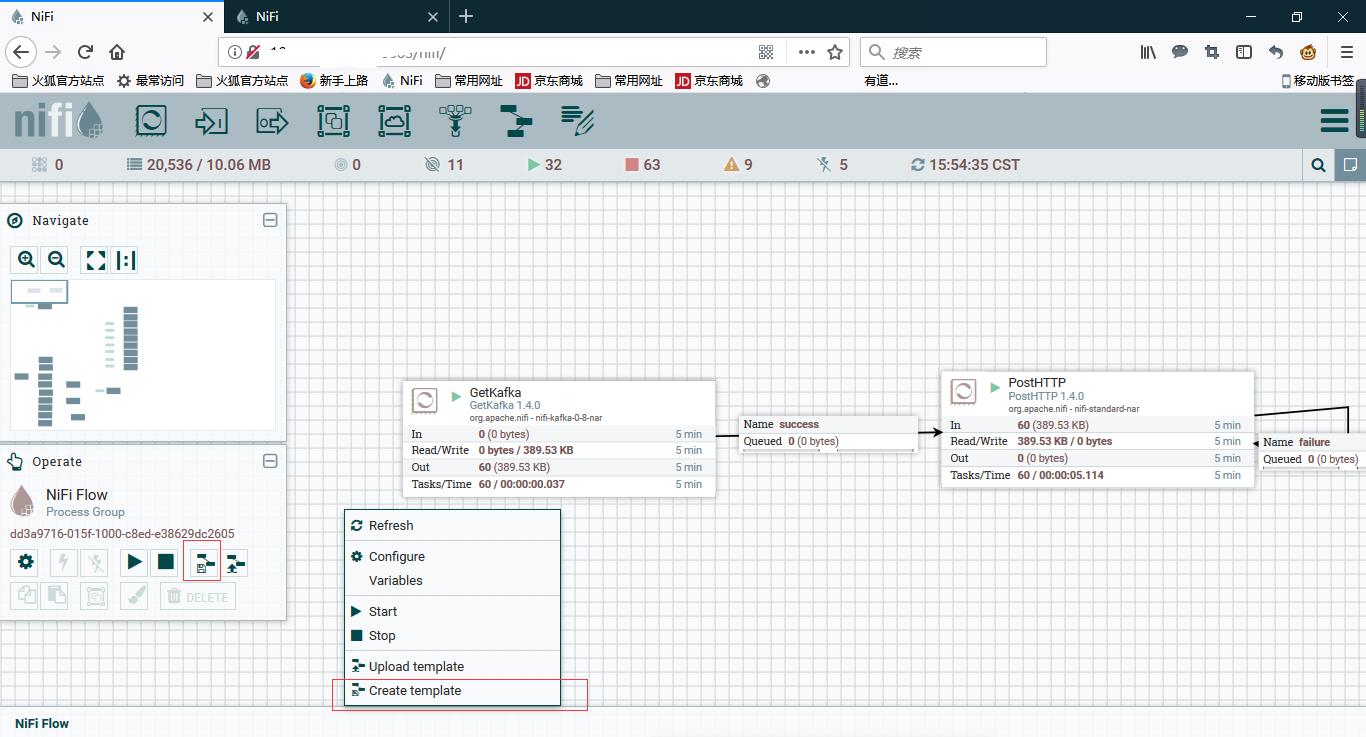The width and height of the screenshot is (1366, 737).
Task: Fit the flow to screen
Action: click(x=96, y=260)
